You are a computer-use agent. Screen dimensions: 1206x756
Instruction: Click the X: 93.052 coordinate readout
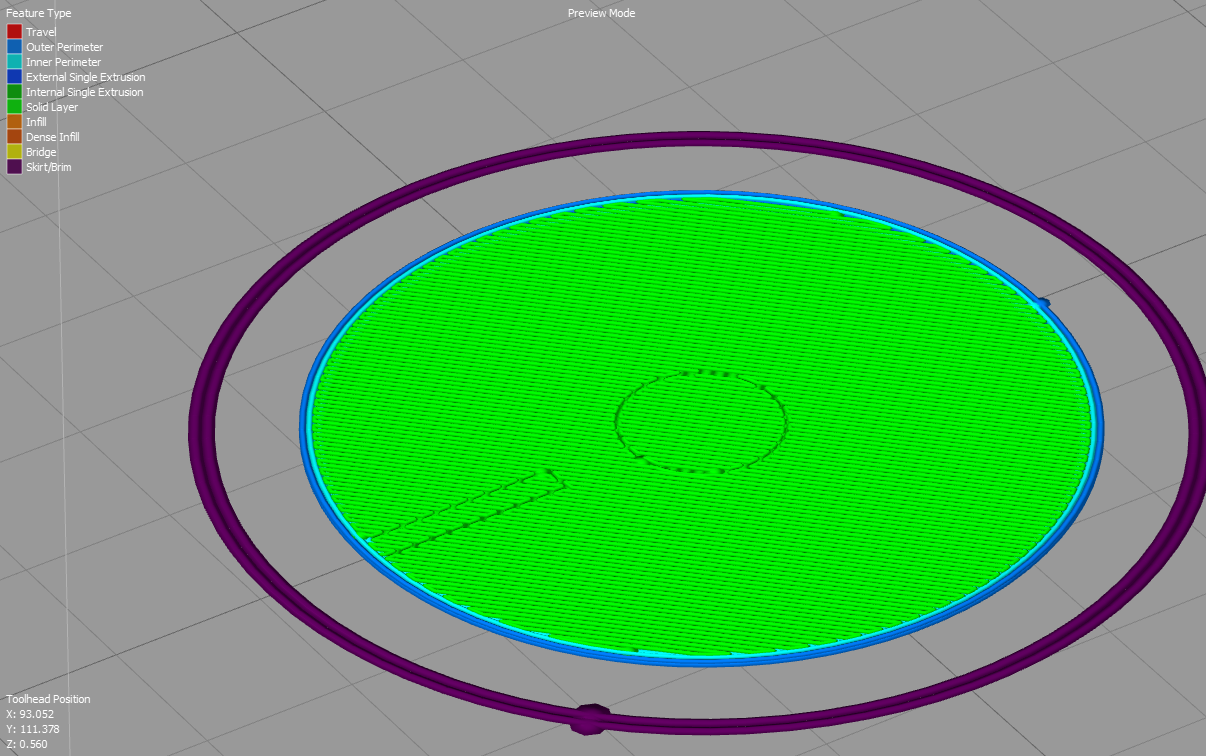30,714
